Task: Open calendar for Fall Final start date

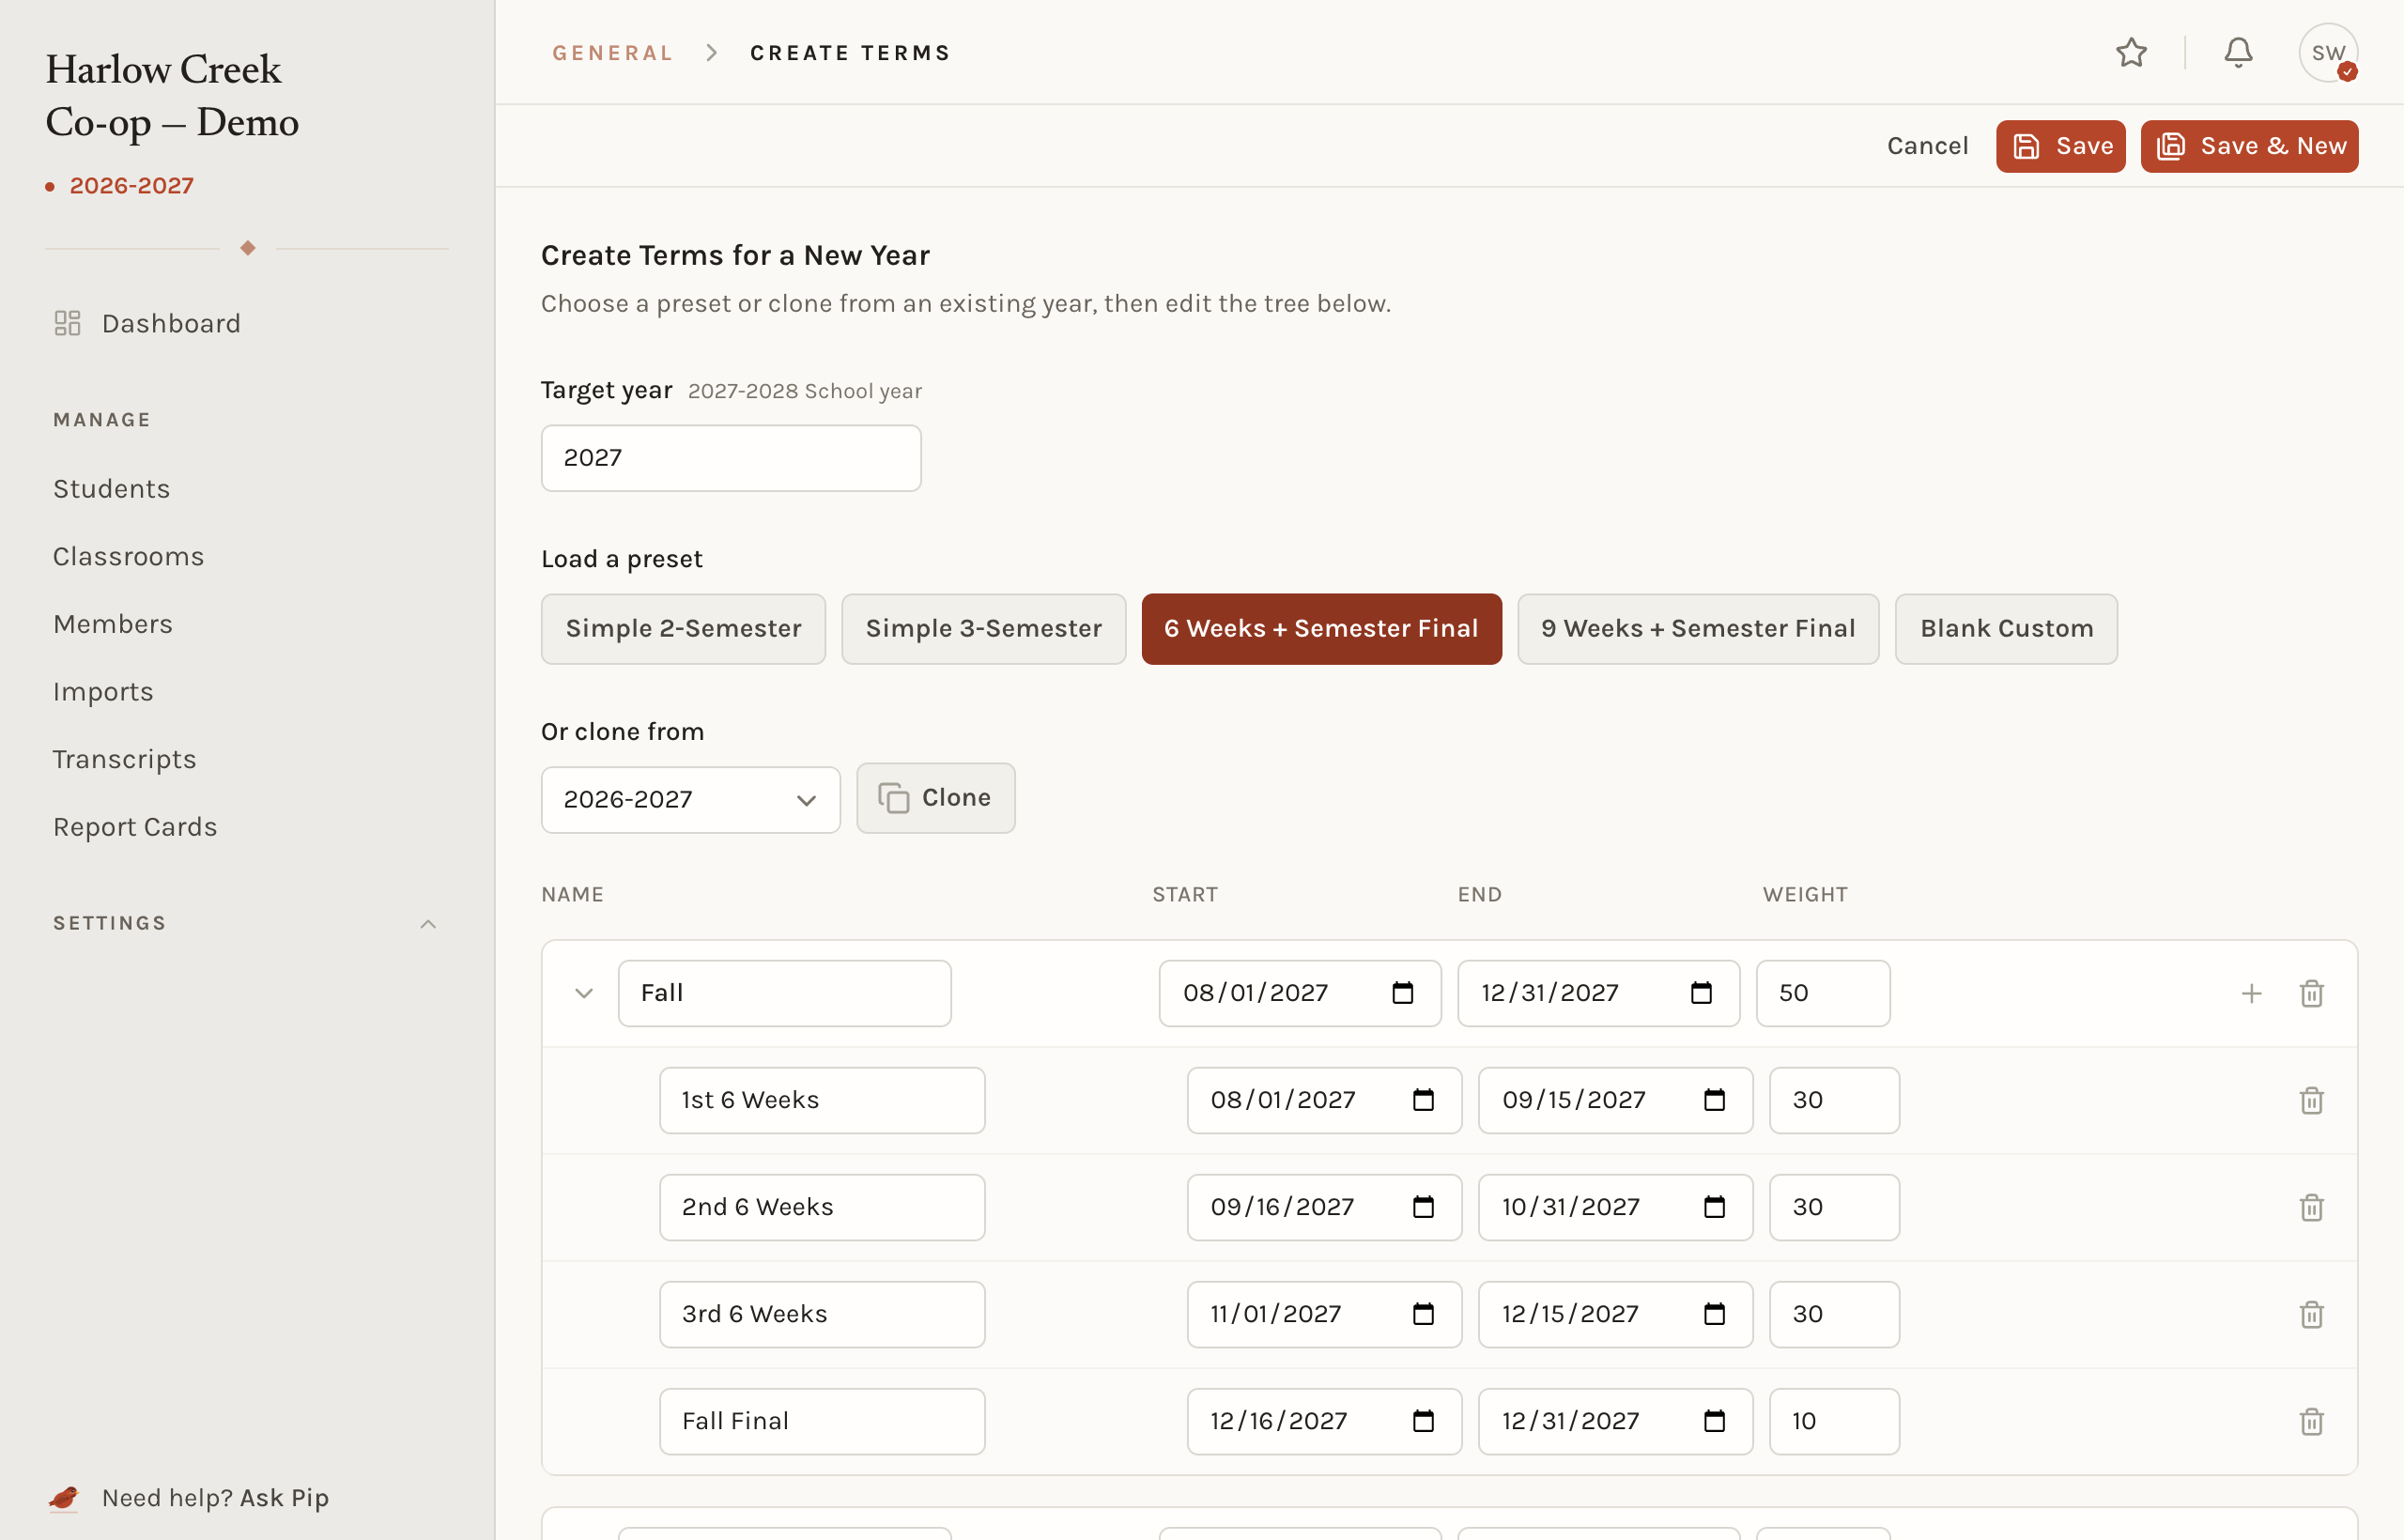Action: [1423, 1421]
